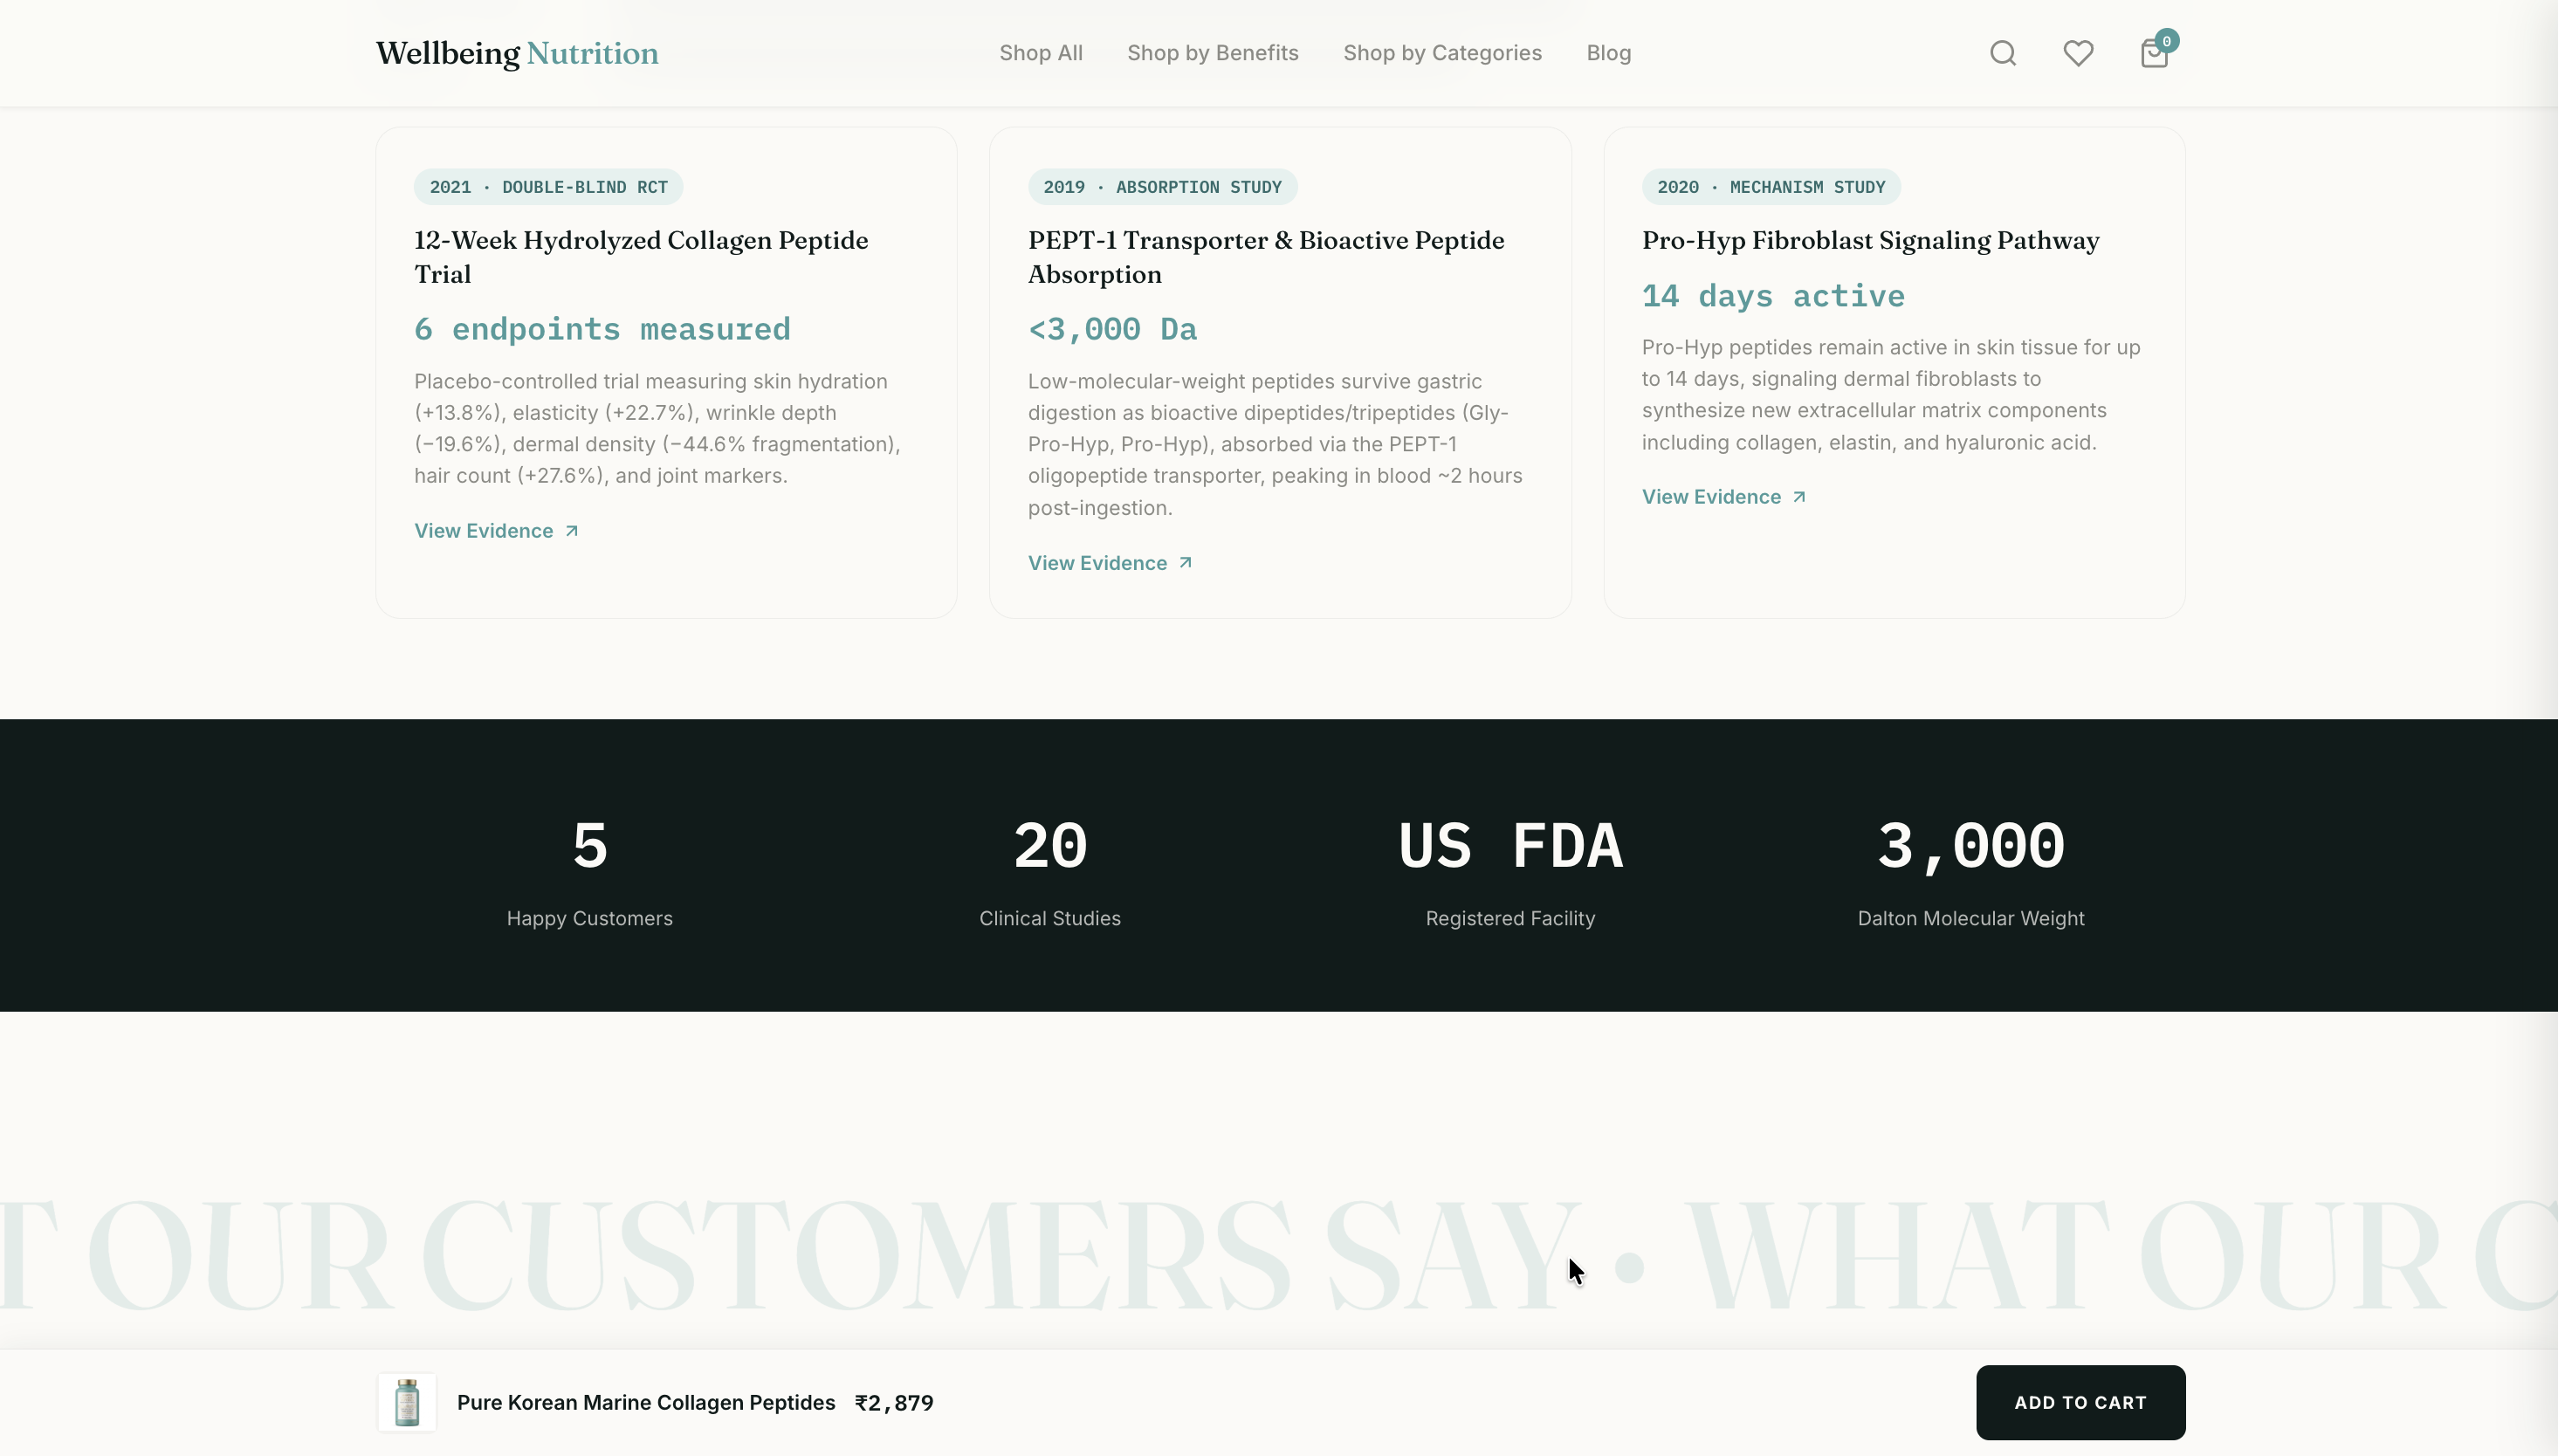View Evidence for PEPT-1 Transporter Absorption study
The width and height of the screenshot is (2558, 1456).
1110,563
